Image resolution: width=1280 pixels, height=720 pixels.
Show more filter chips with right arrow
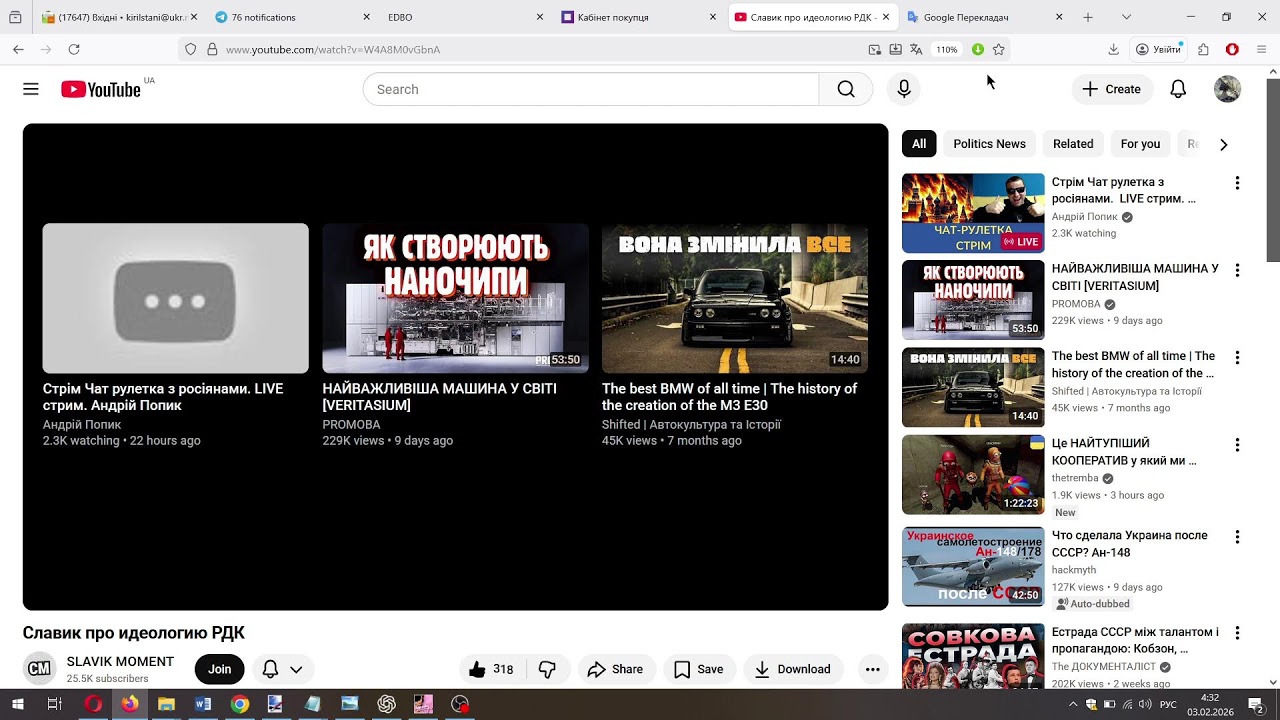coord(1223,144)
